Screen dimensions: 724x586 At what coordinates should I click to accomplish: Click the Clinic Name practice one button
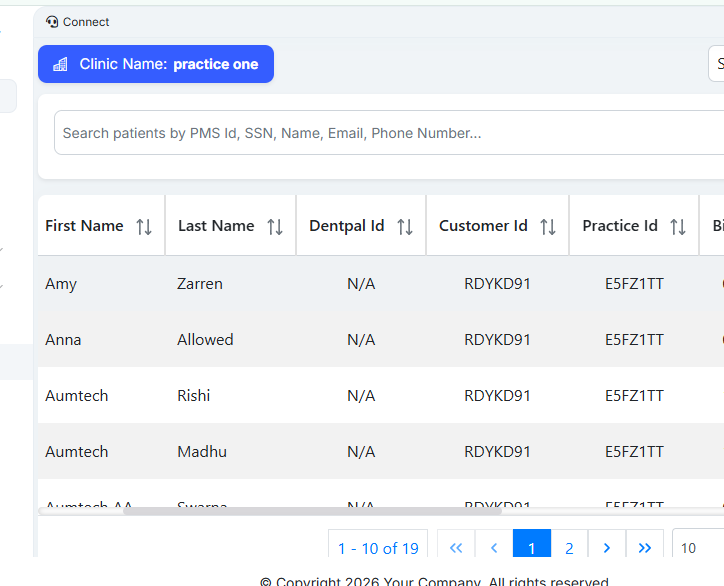click(156, 64)
